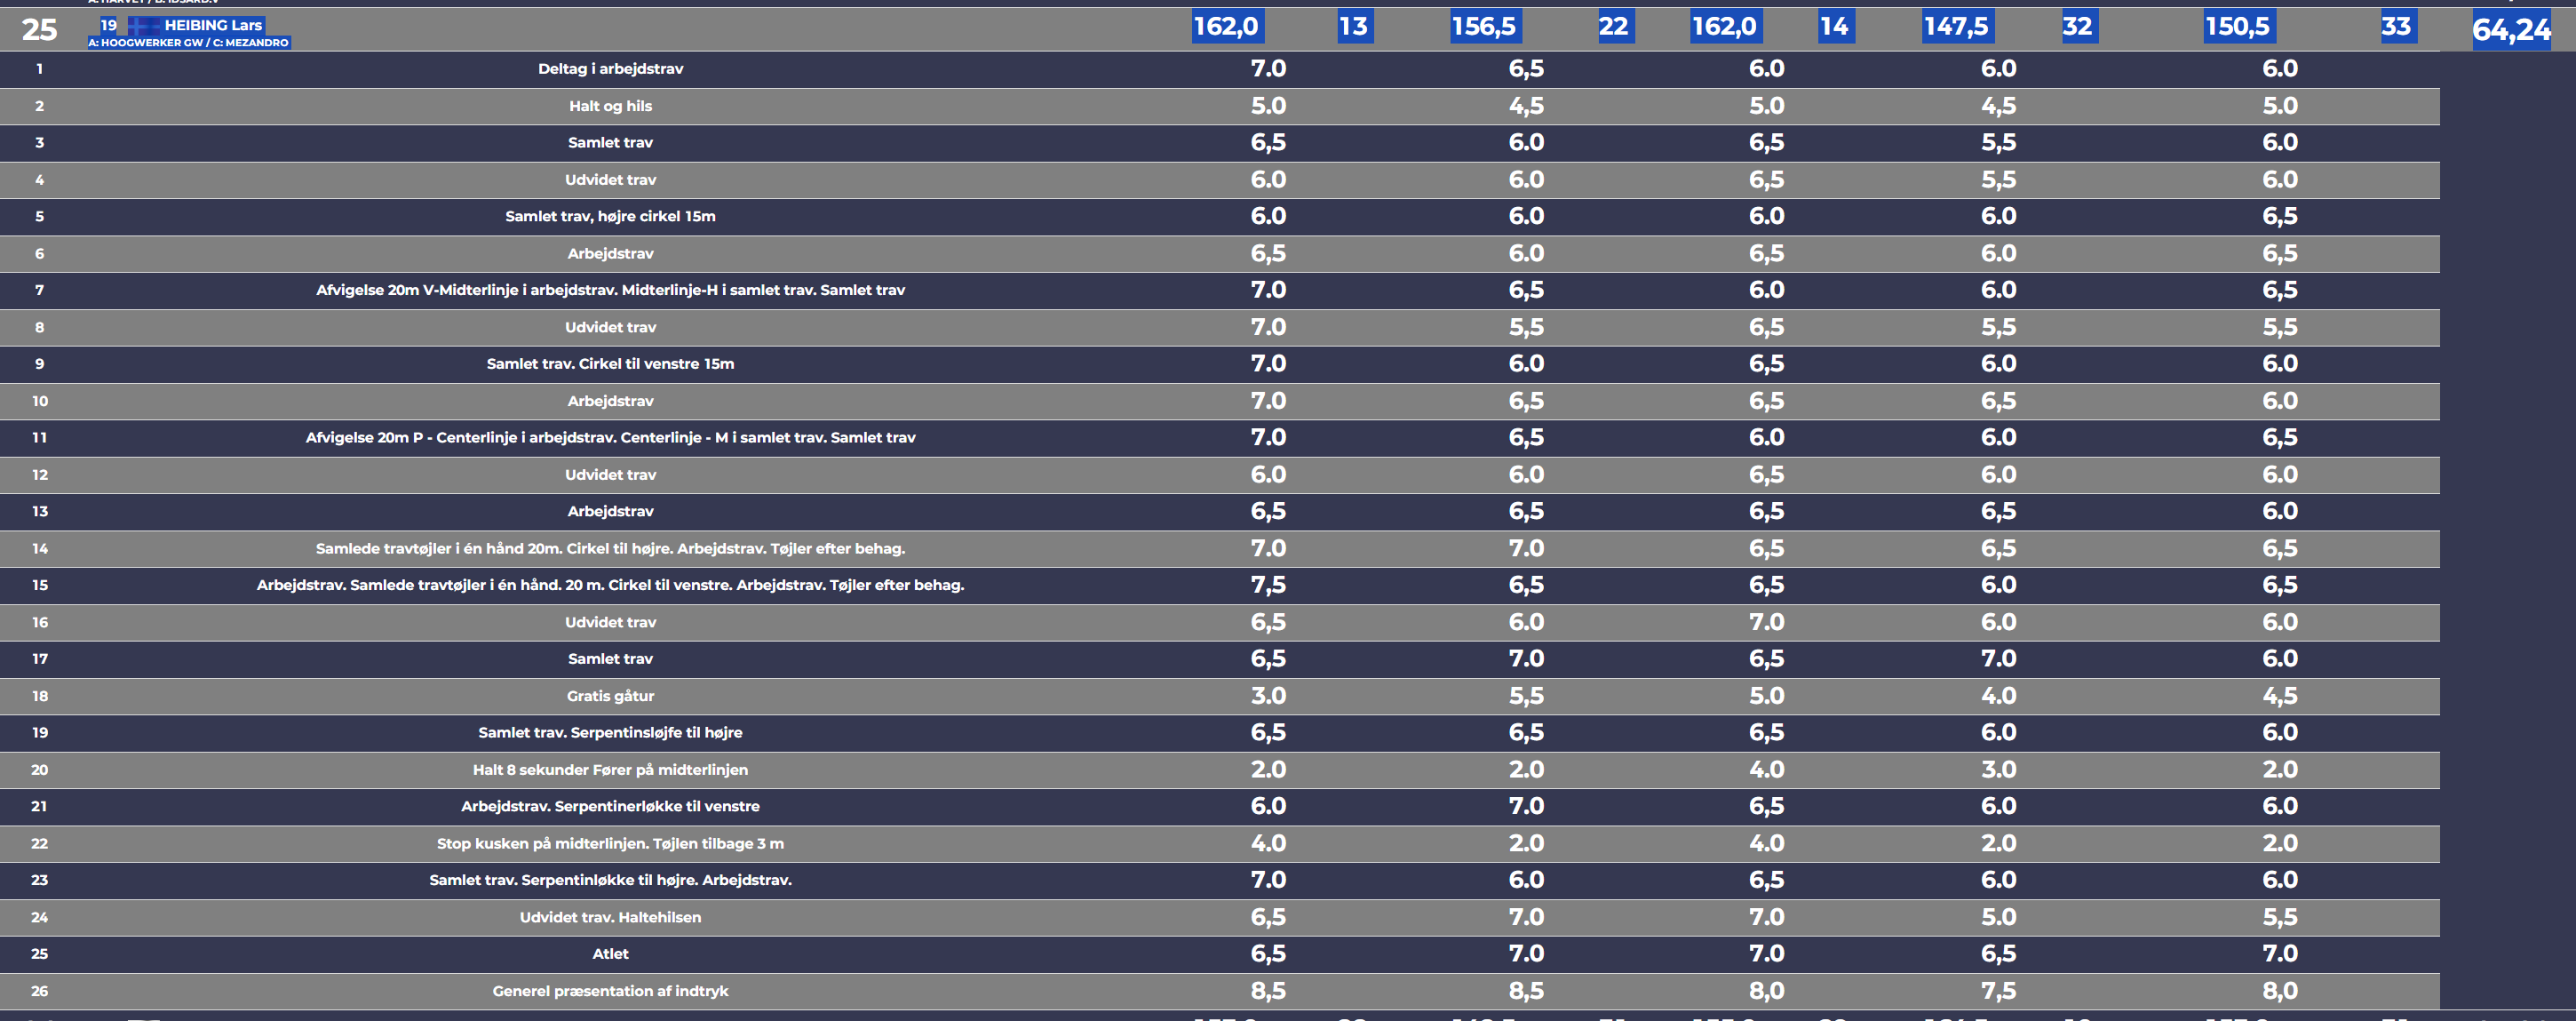Click the 4,5 score for Gratis gåtur
2576x1021 pixels.
[2280, 696]
